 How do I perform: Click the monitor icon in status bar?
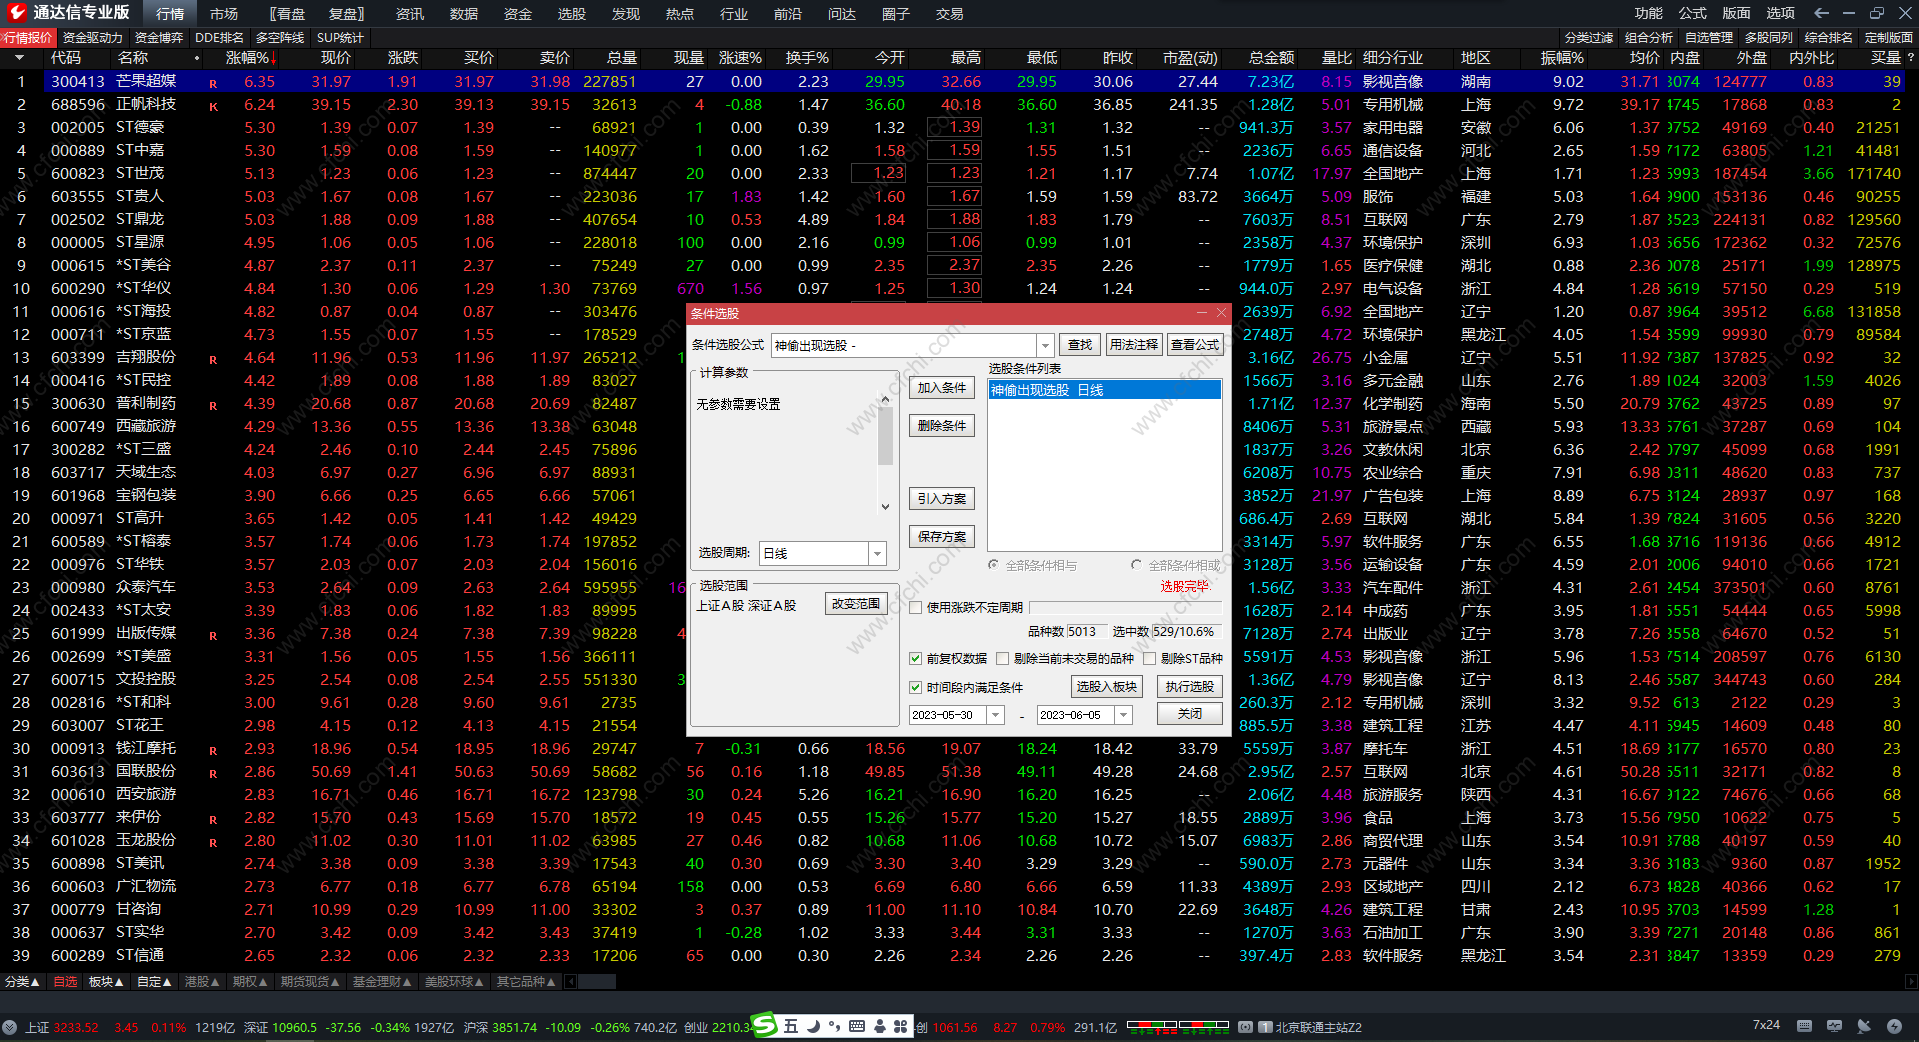[x=1834, y=1026]
